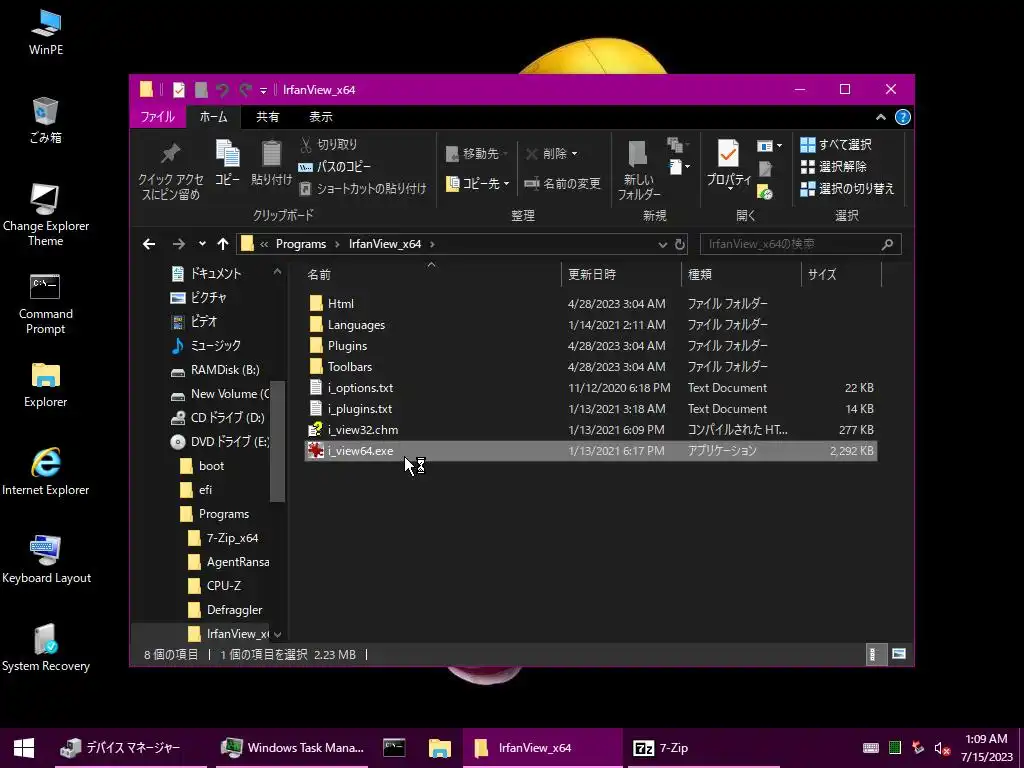Open Windows Start button
1024x768 pixels.
point(24,748)
